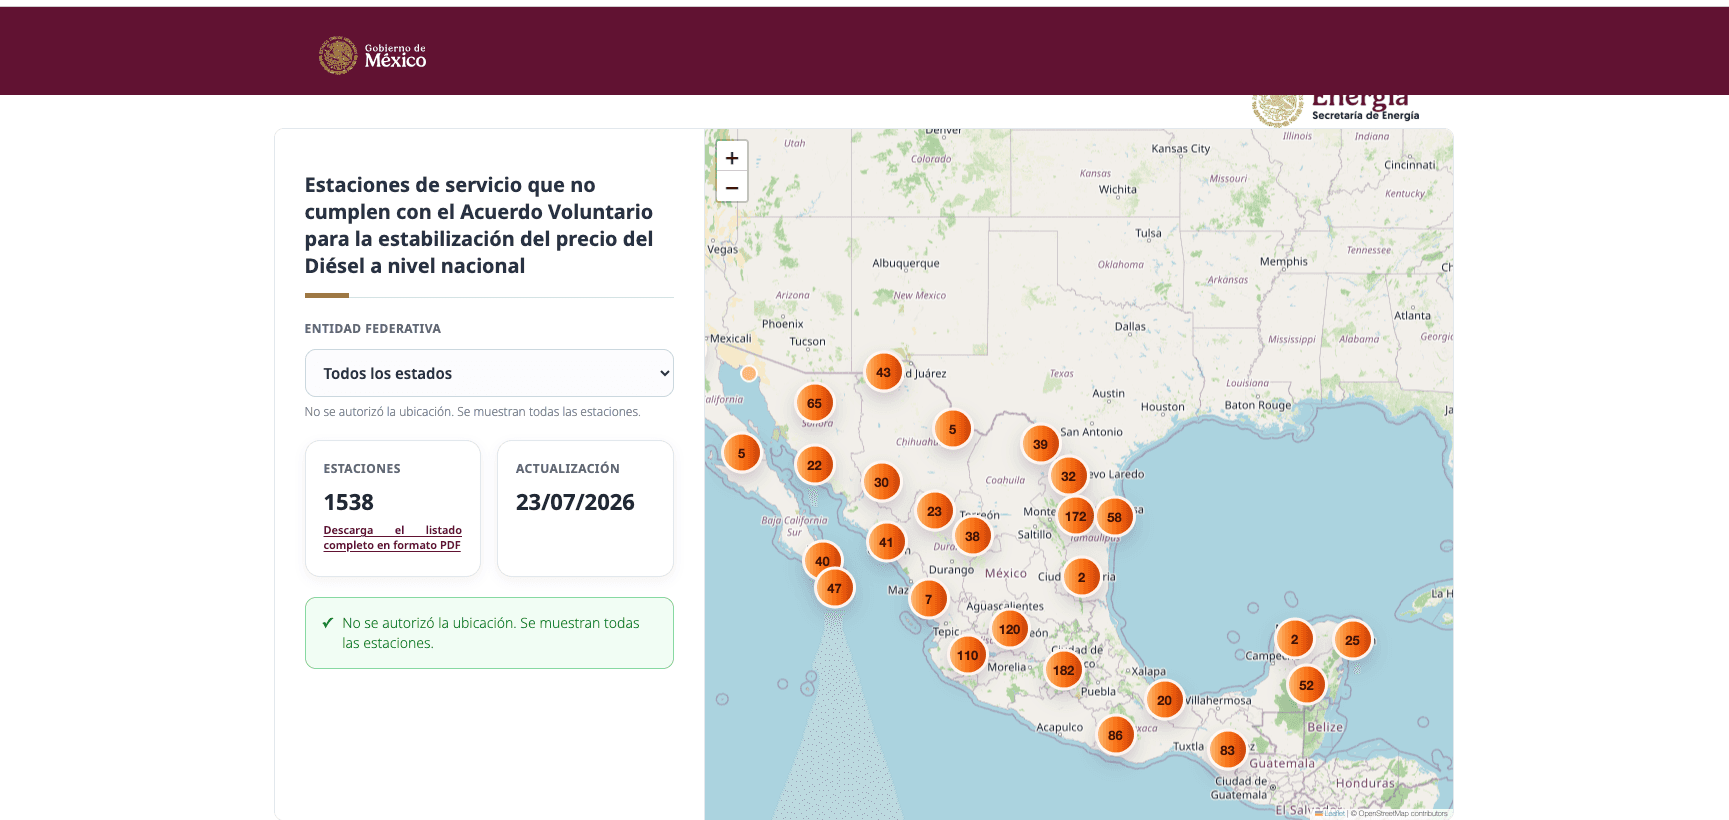Click the ENTIDAD FEDERATIVA label
This screenshot has height=820, width=1729.
pyautogui.click(x=372, y=328)
